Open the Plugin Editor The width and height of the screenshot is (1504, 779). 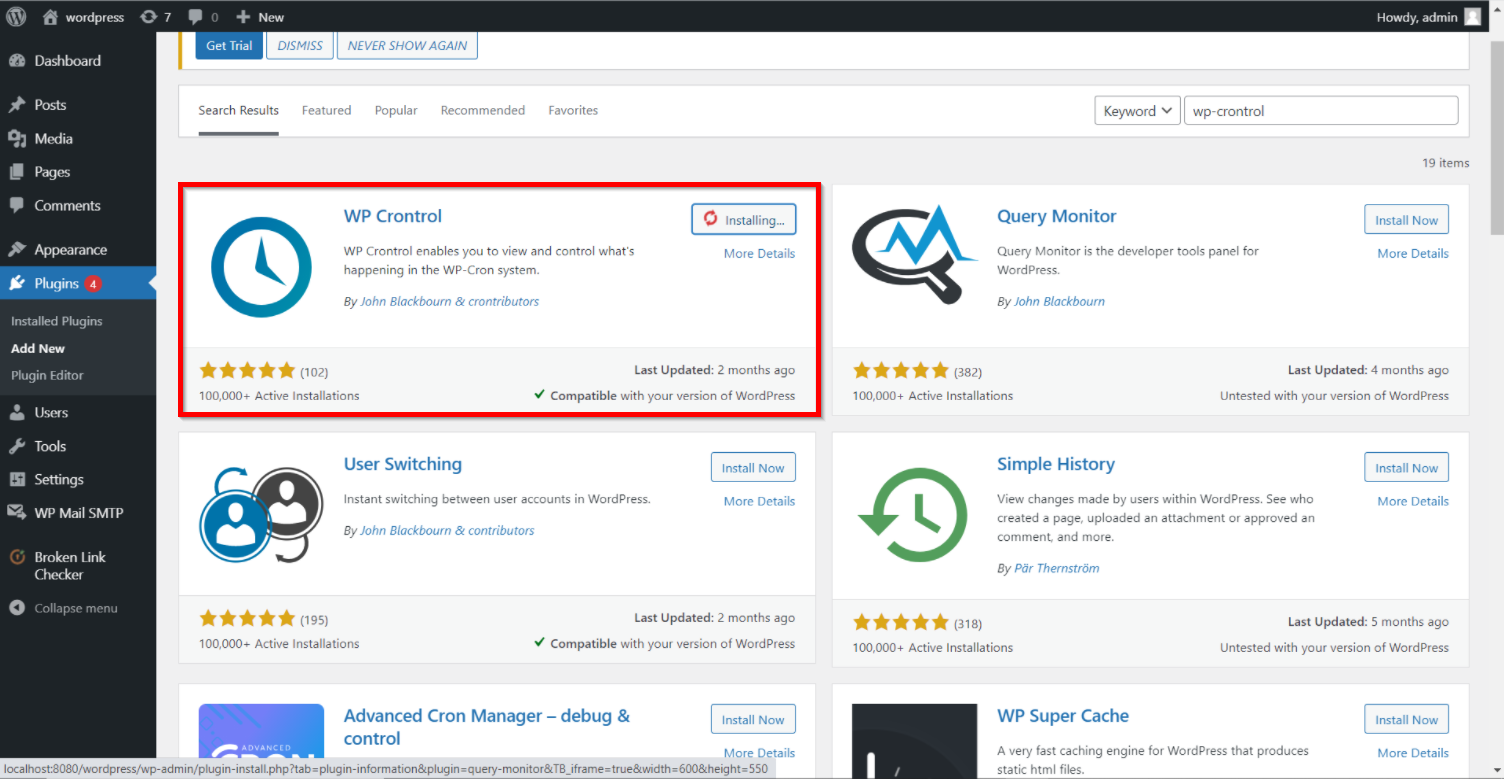[x=47, y=376]
